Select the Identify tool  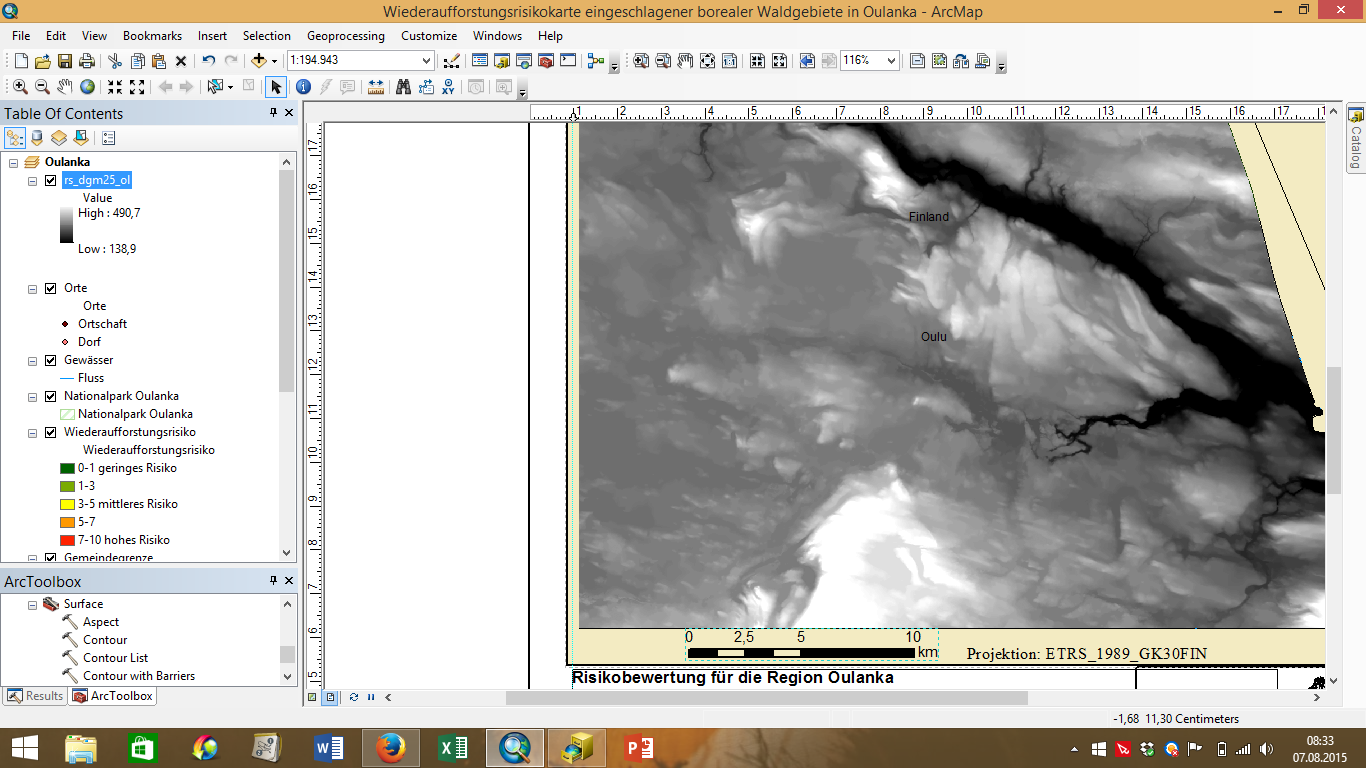(x=303, y=87)
